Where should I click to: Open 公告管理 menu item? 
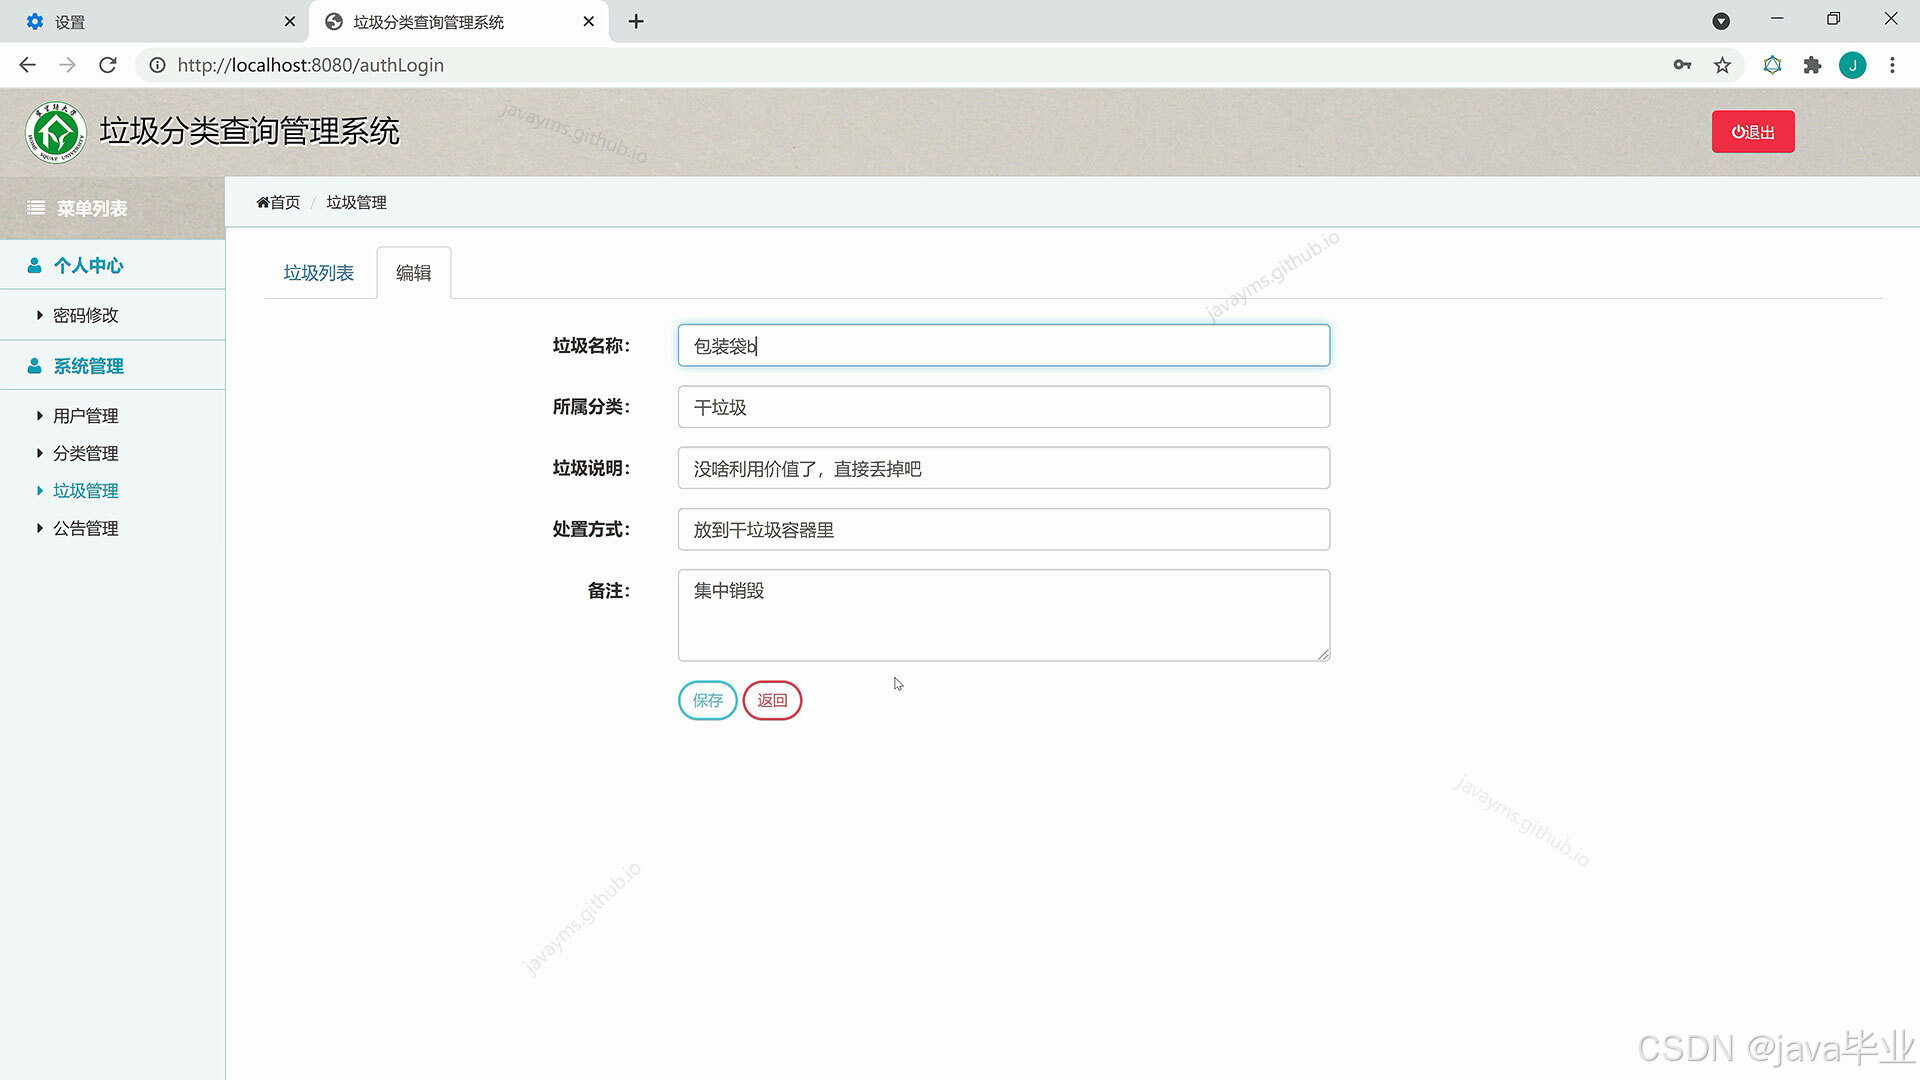pos(85,528)
